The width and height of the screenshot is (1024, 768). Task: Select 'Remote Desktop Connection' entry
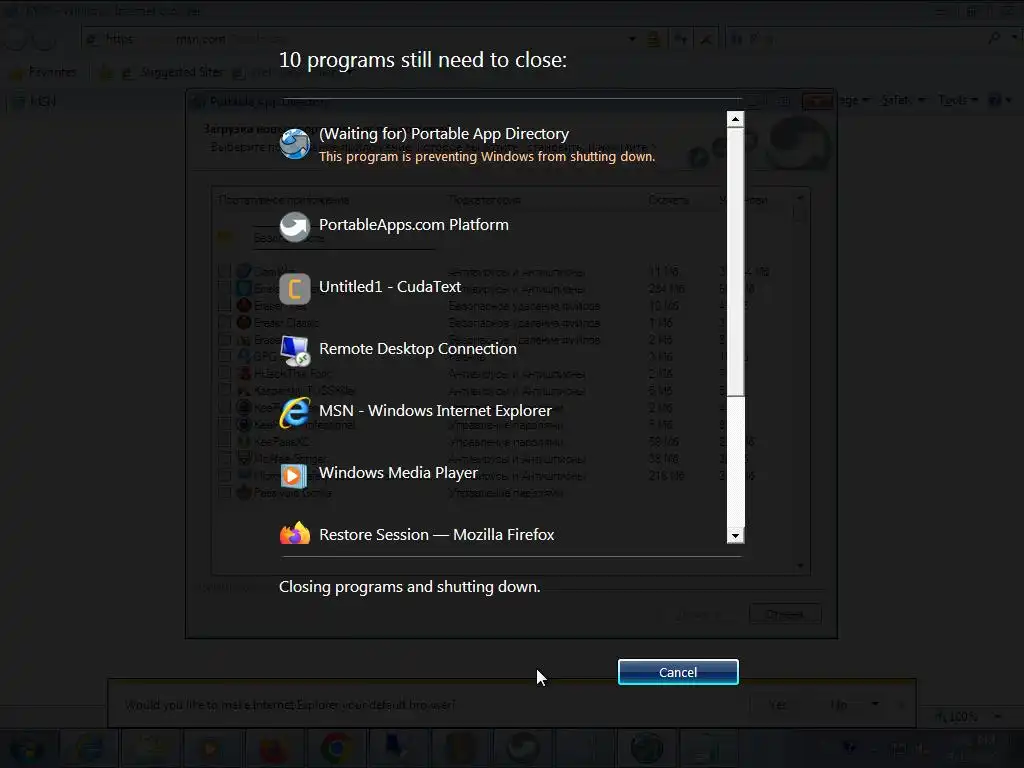point(418,349)
